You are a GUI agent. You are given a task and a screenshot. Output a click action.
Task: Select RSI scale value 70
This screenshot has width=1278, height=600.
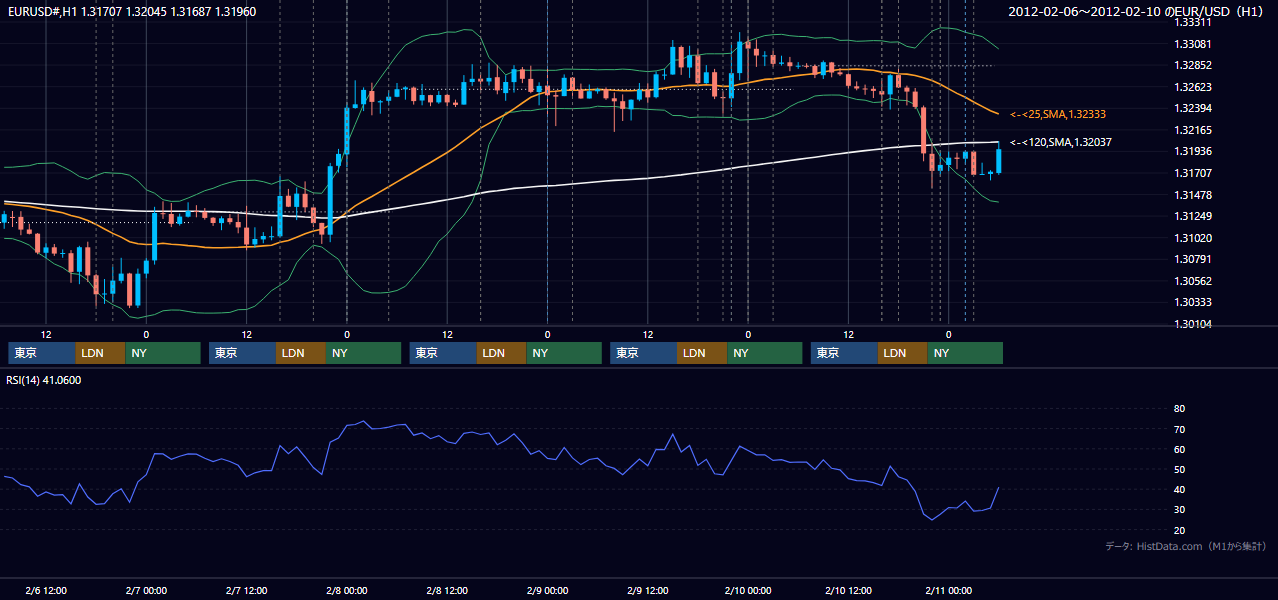(x=1179, y=429)
